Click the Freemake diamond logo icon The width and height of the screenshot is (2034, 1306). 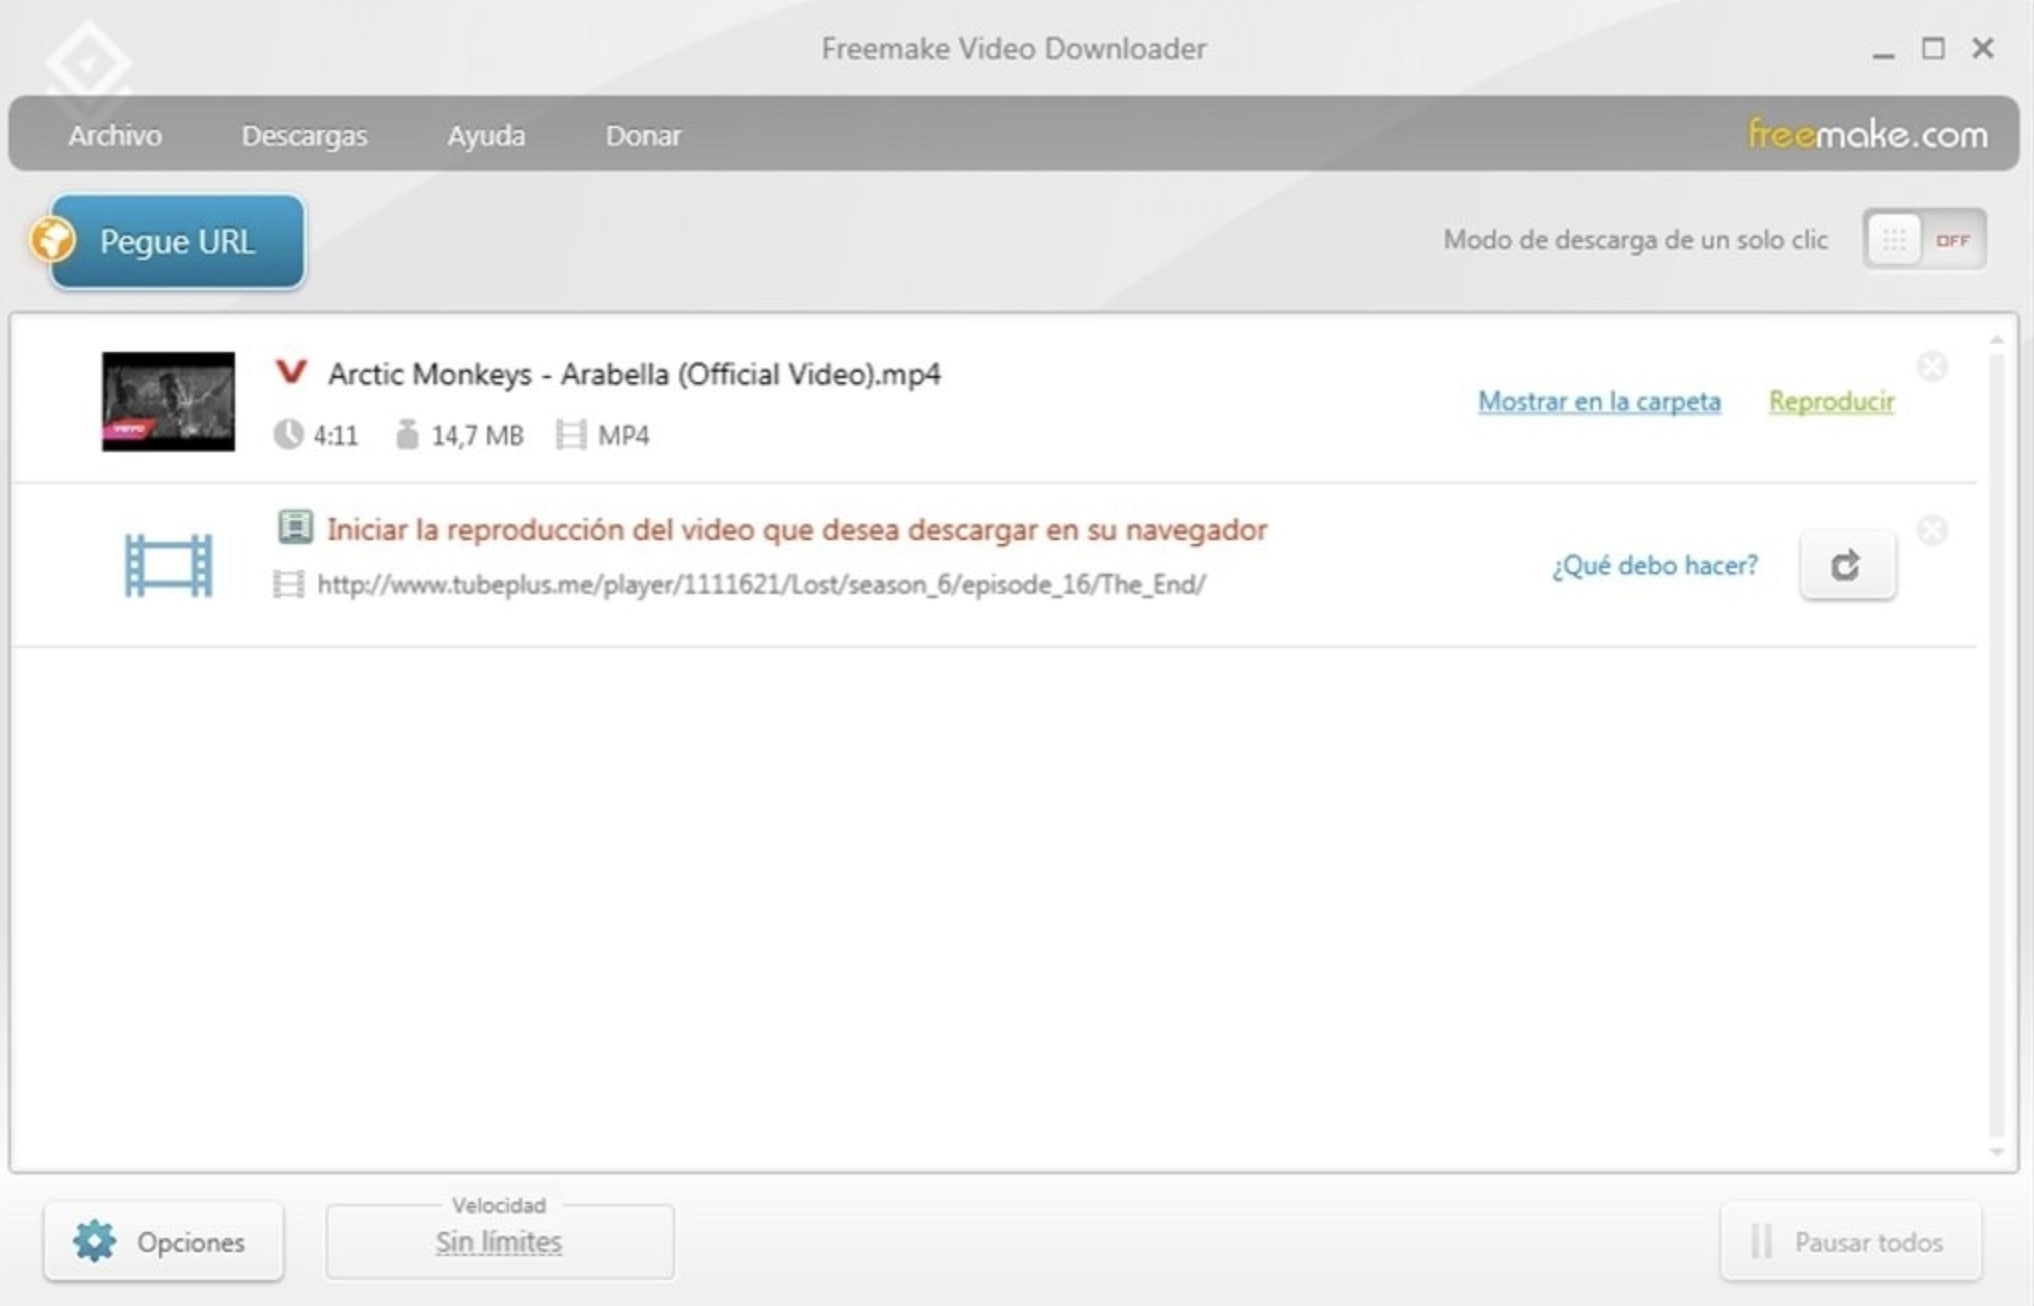[88, 64]
